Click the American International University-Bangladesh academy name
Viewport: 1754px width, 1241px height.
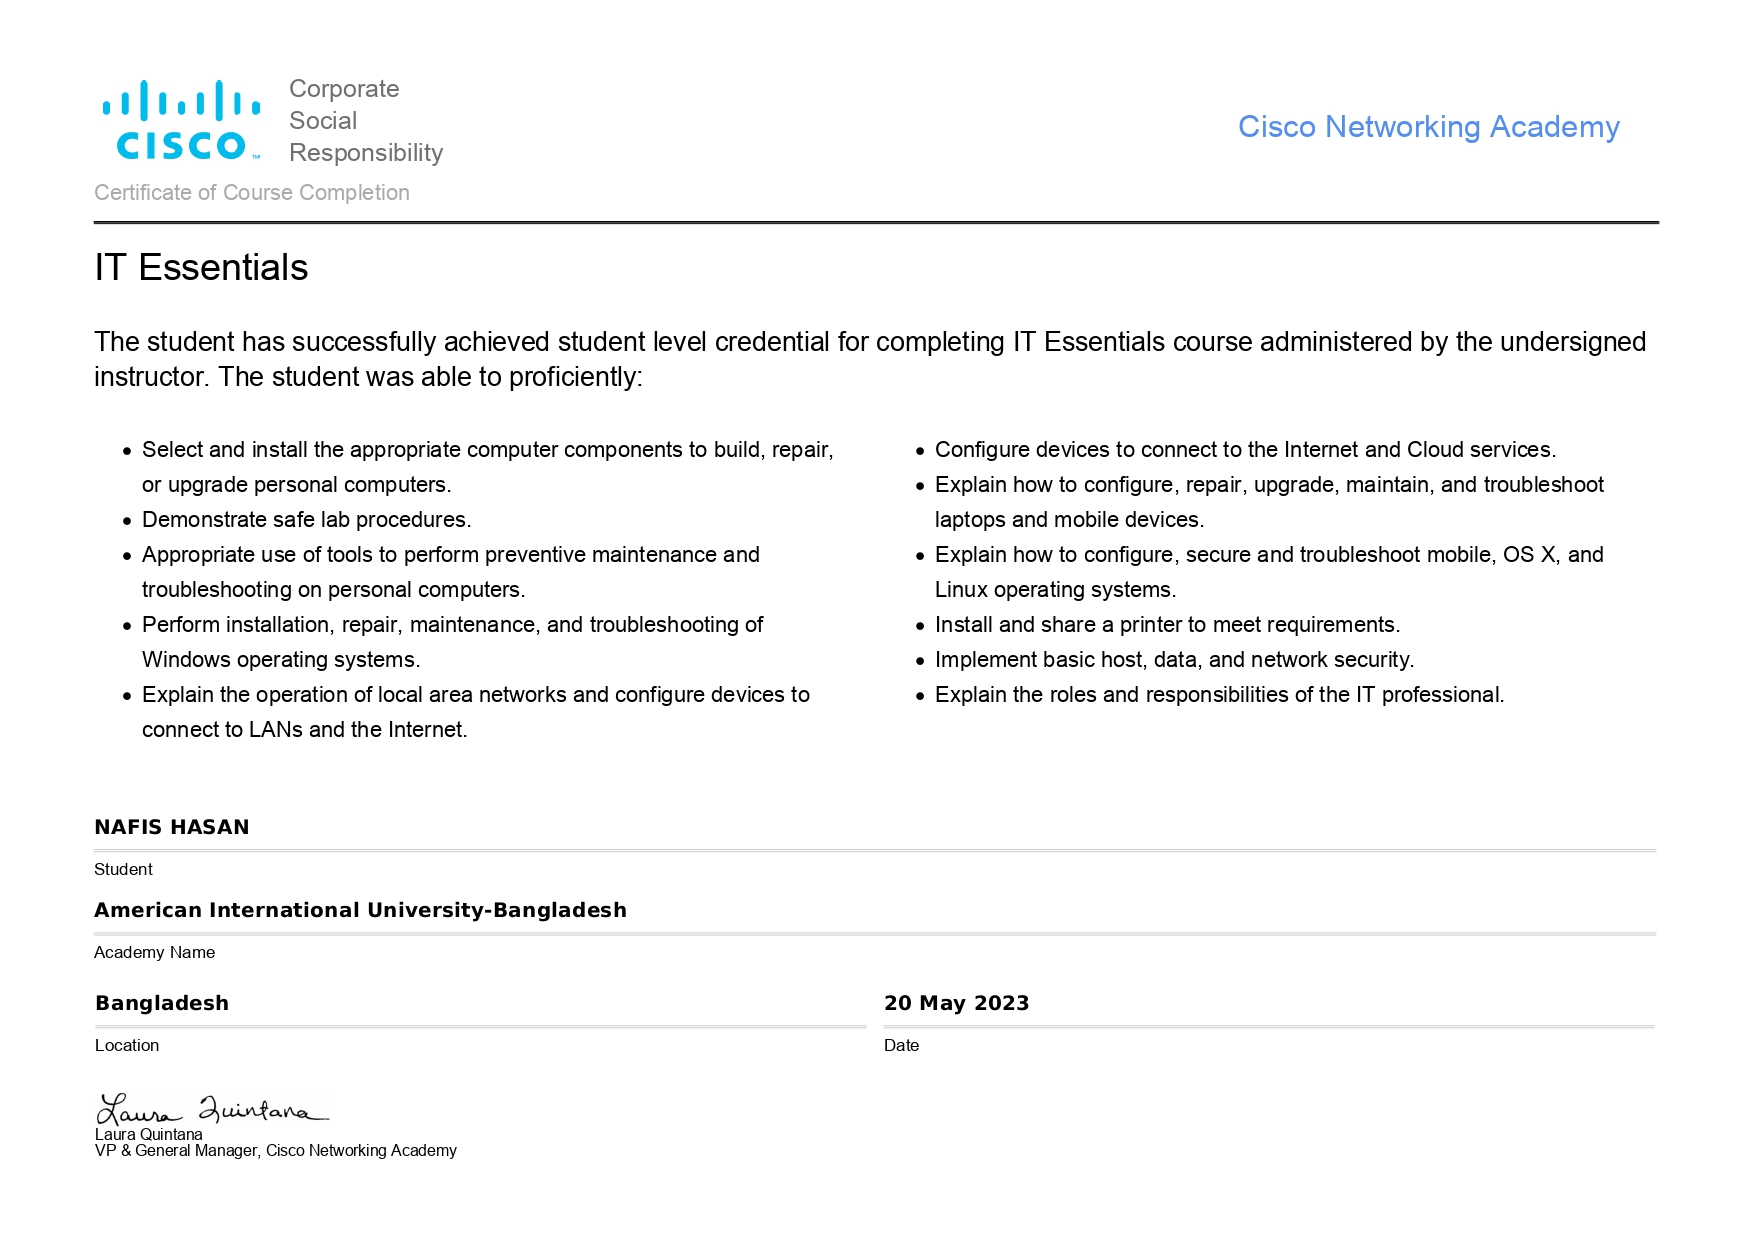(360, 910)
